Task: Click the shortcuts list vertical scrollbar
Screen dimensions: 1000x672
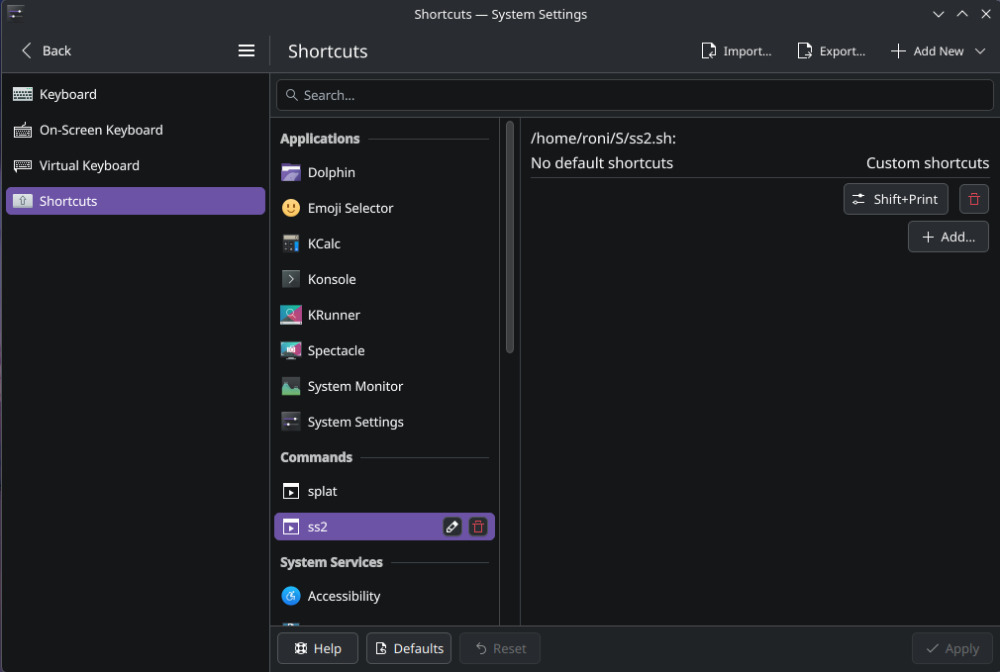Action: tap(510, 236)
